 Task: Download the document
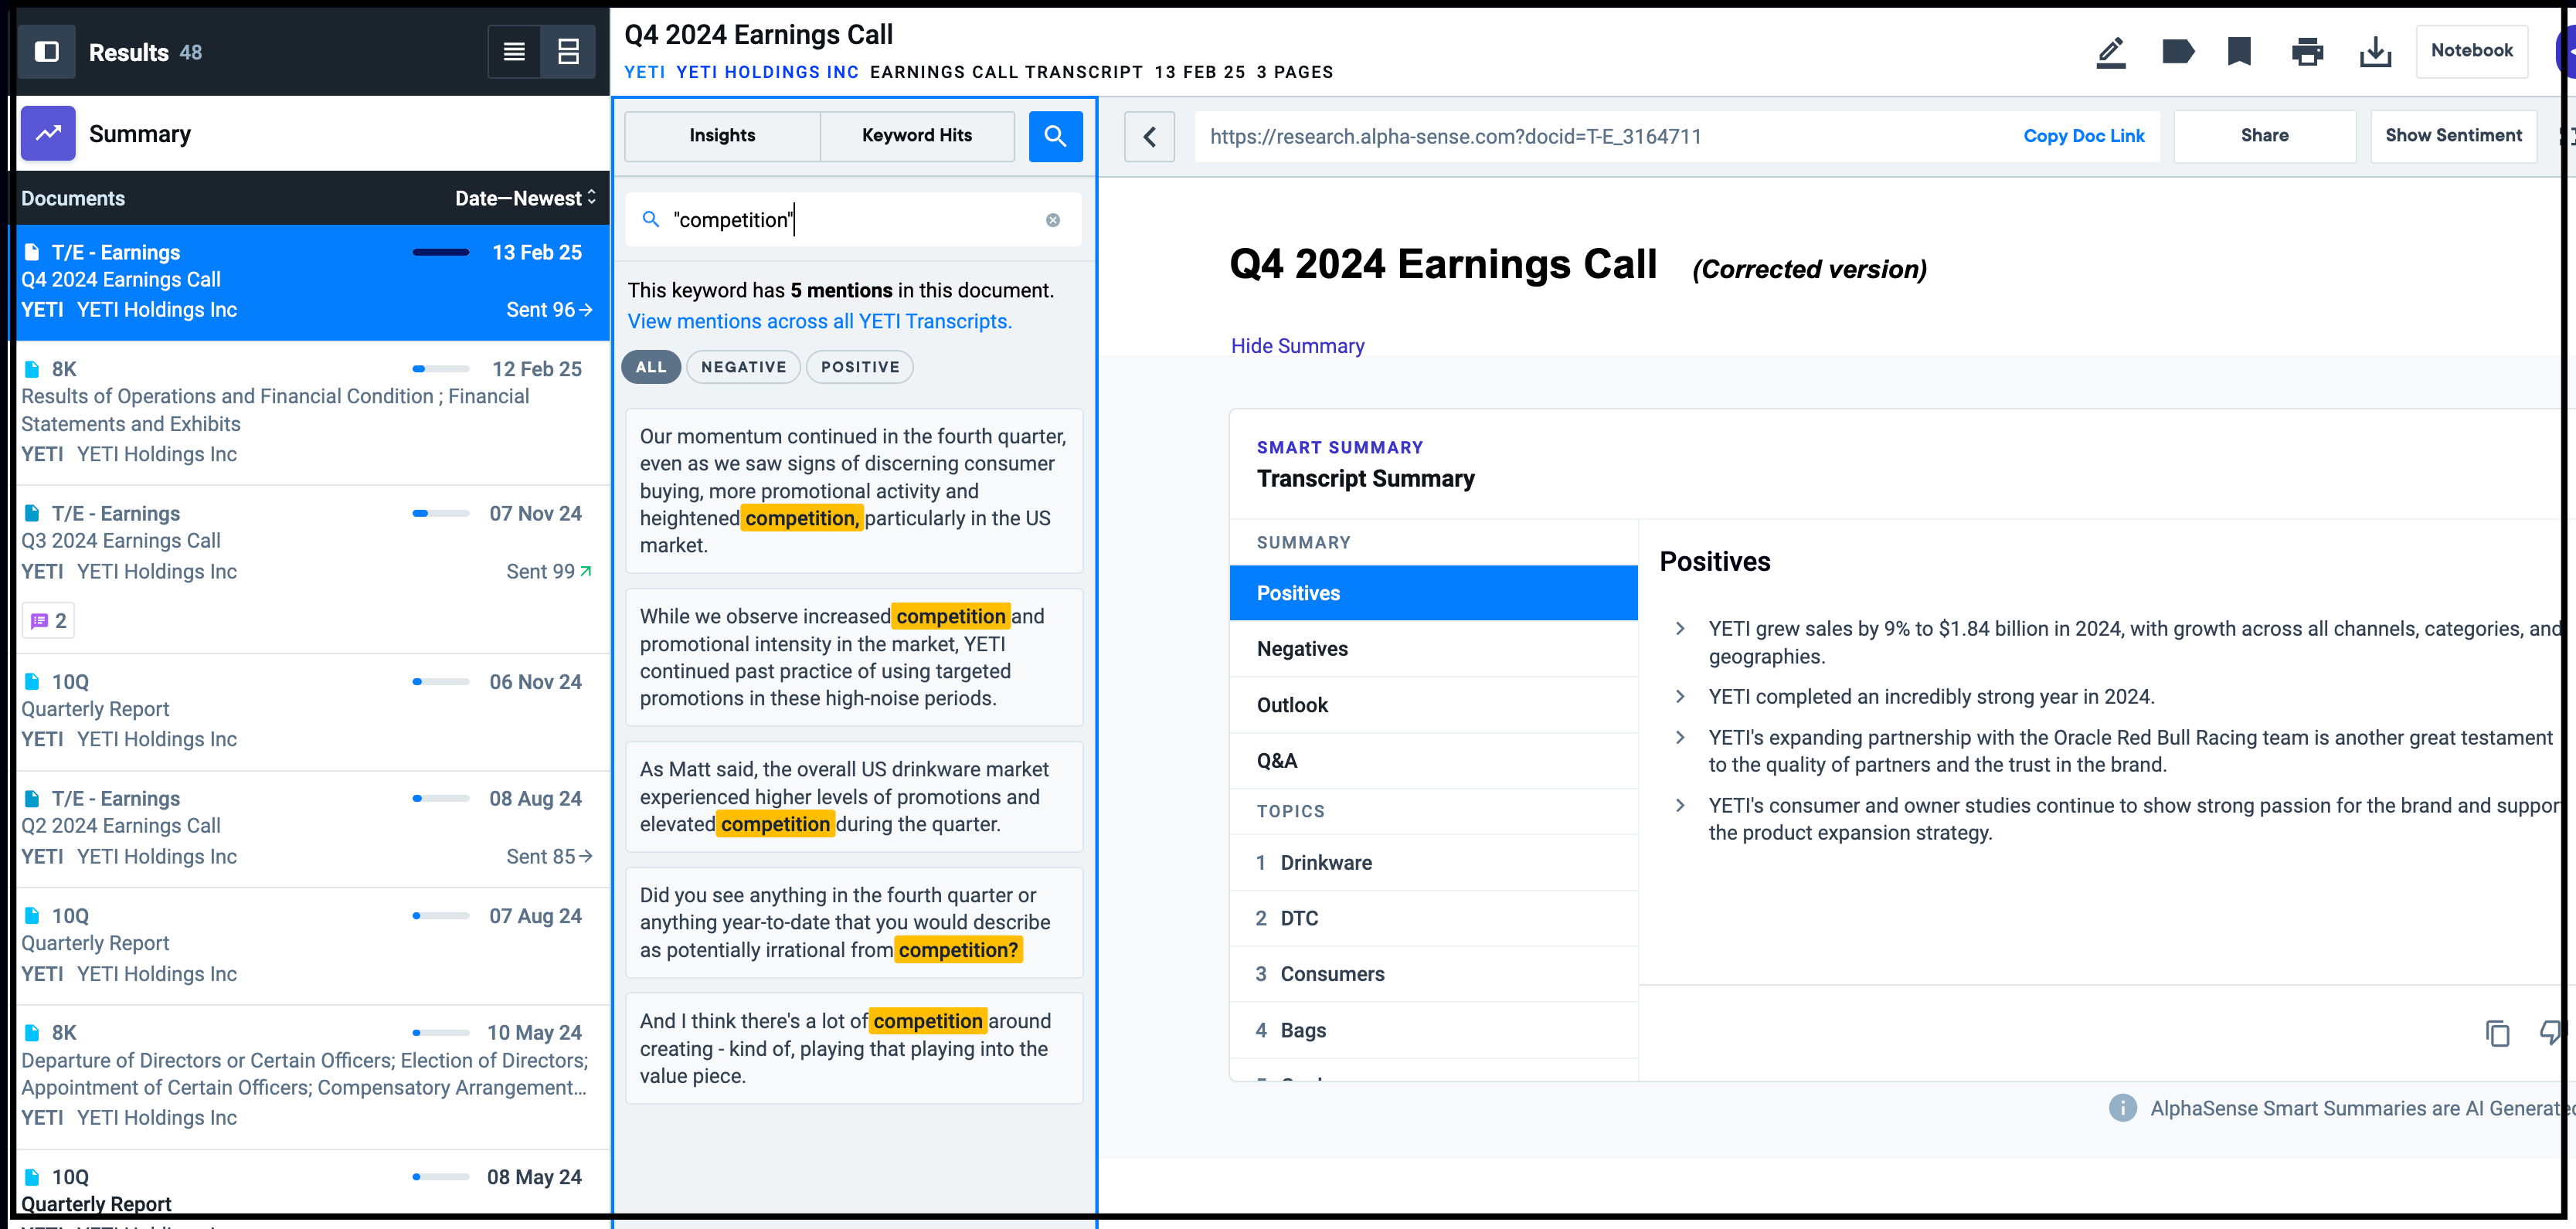2375,51
